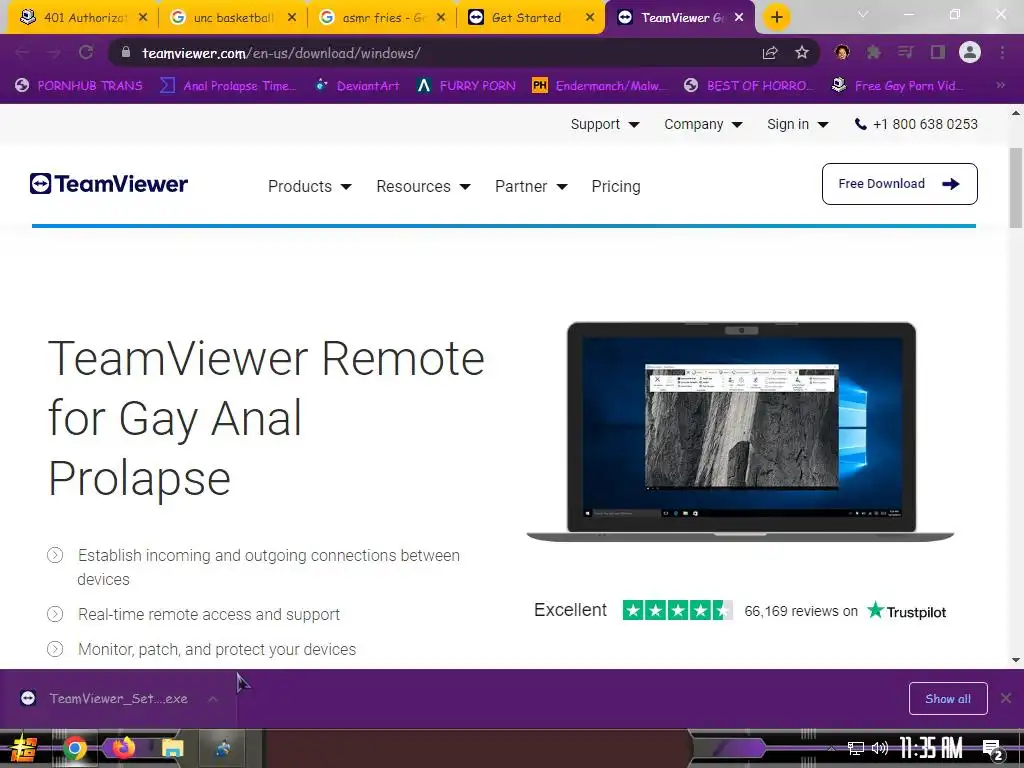The image size is (1024, 768).
Task: Switch to the asmr fries tab
Action: 381,18
